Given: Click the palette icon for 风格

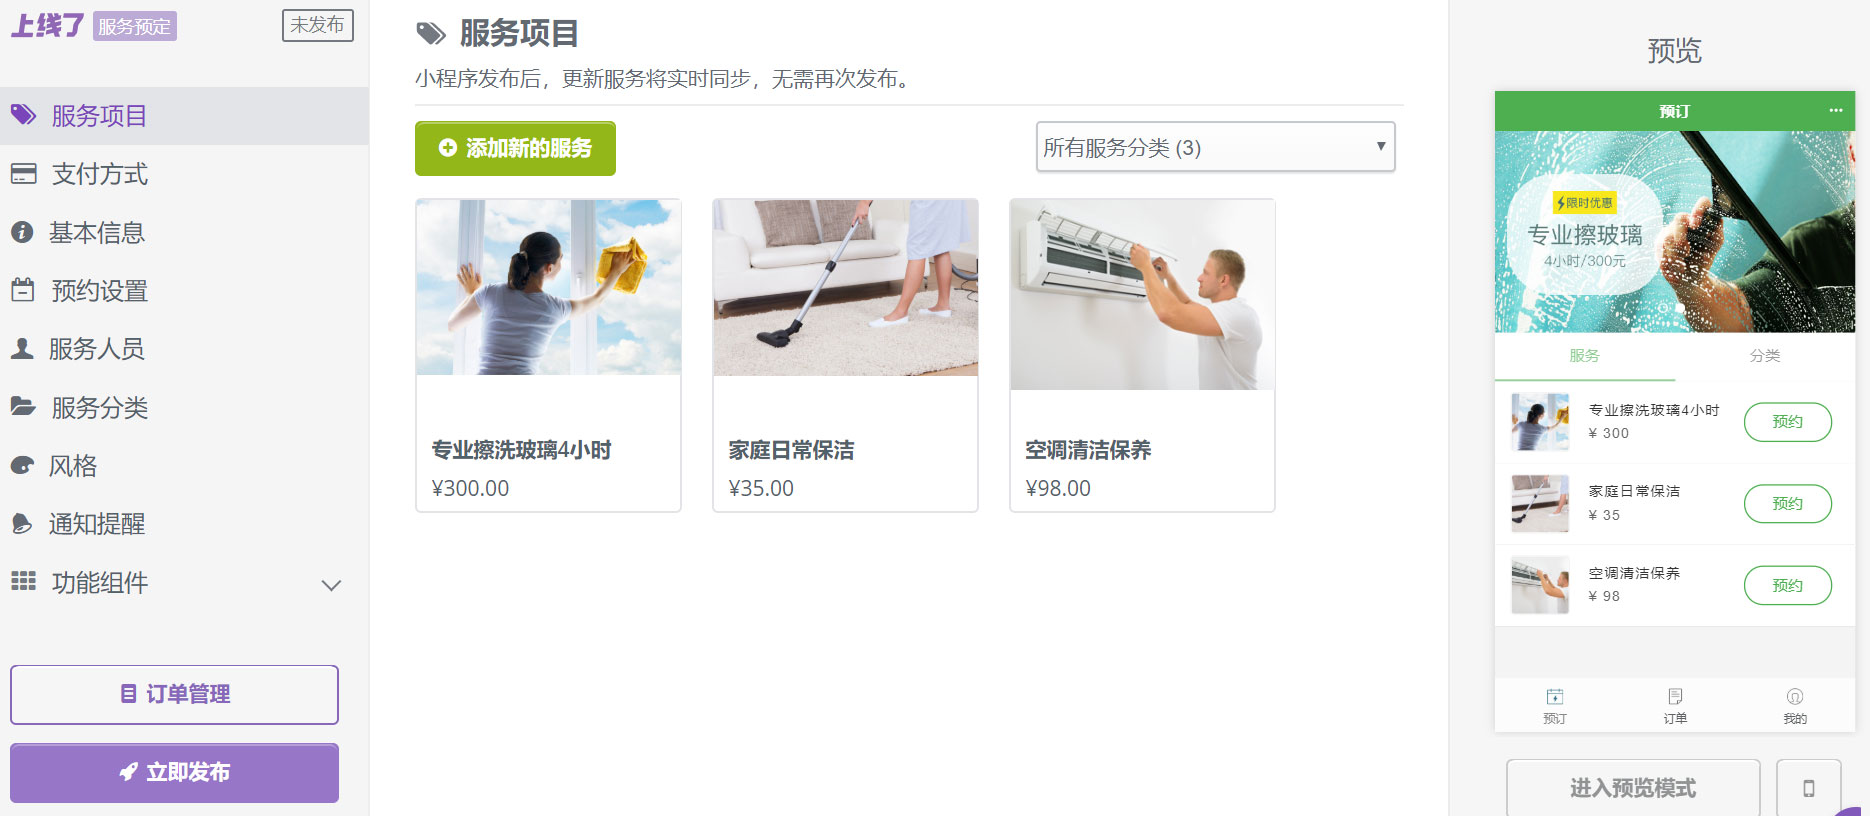Looking at the screenshot, I should coord(22,465).
